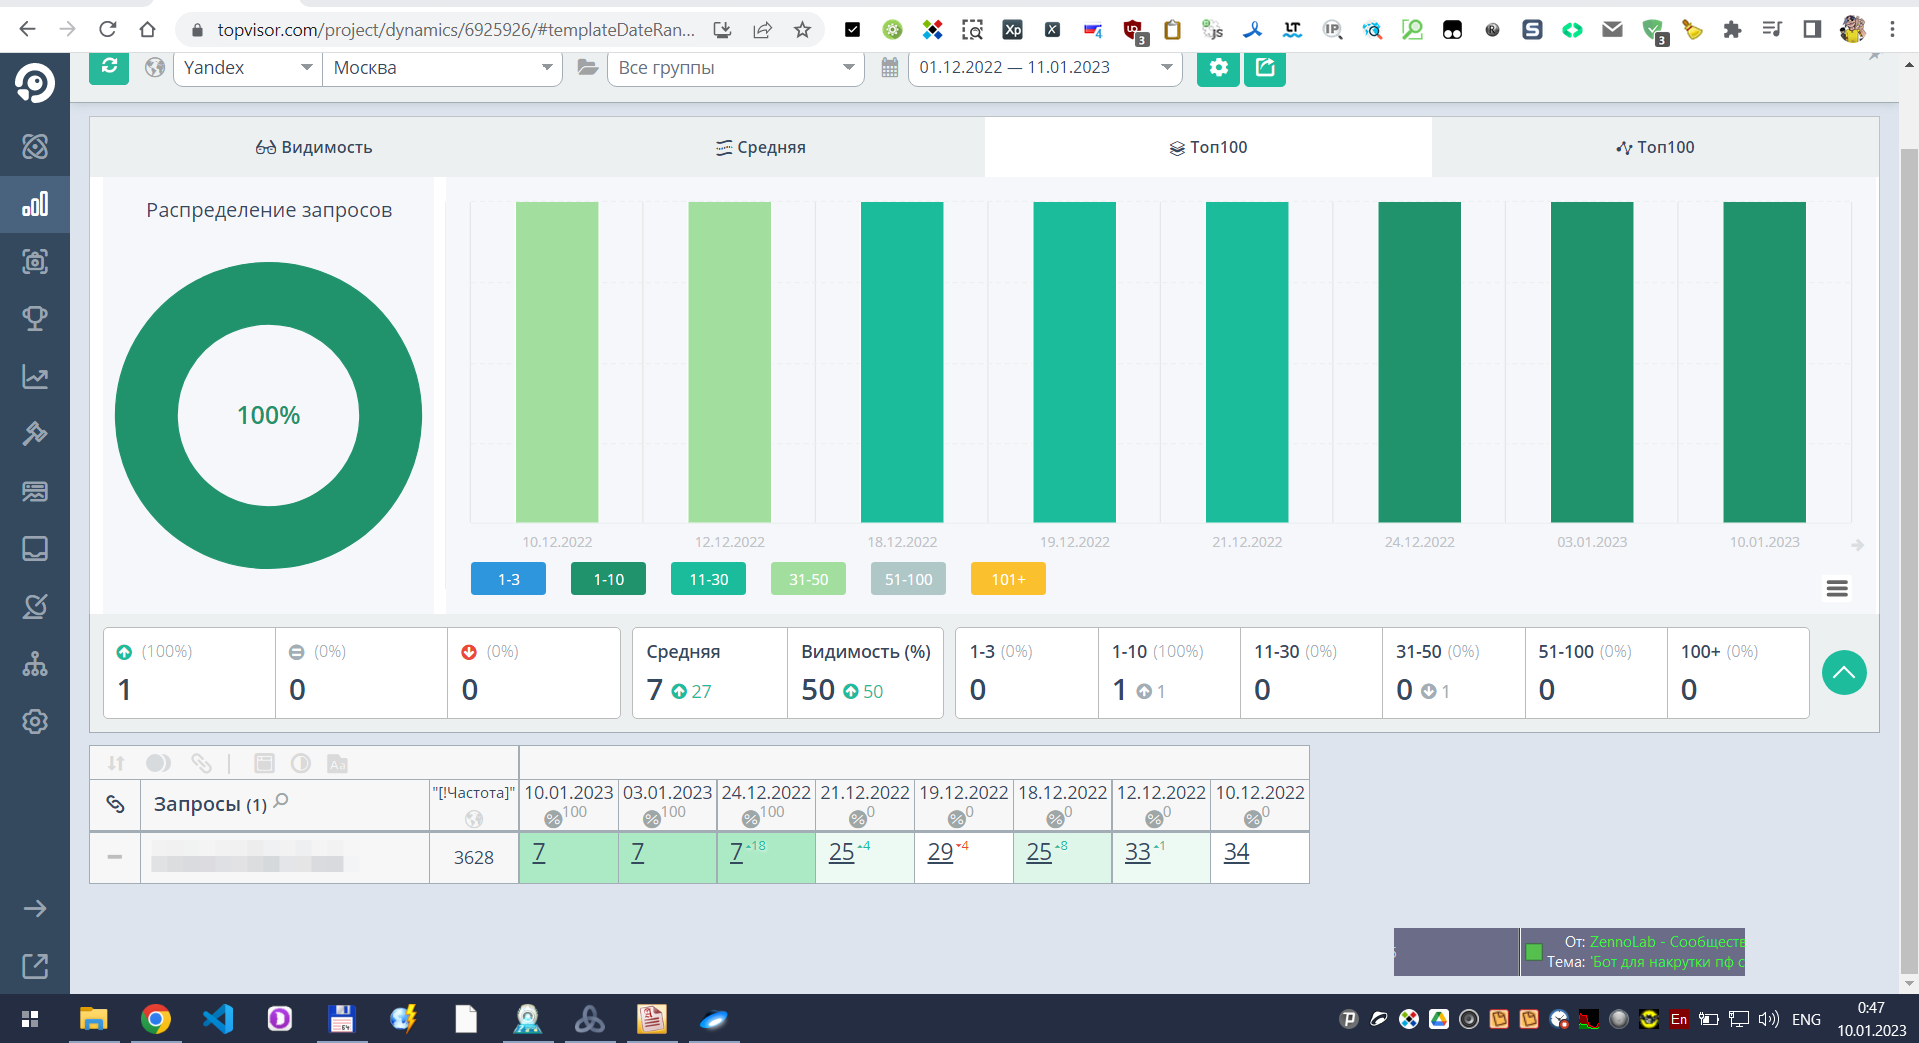Screen dimensions: 1919x1043
Task: Select the Топ100 tab with layers icon
Action: (x=1208, y=147)
